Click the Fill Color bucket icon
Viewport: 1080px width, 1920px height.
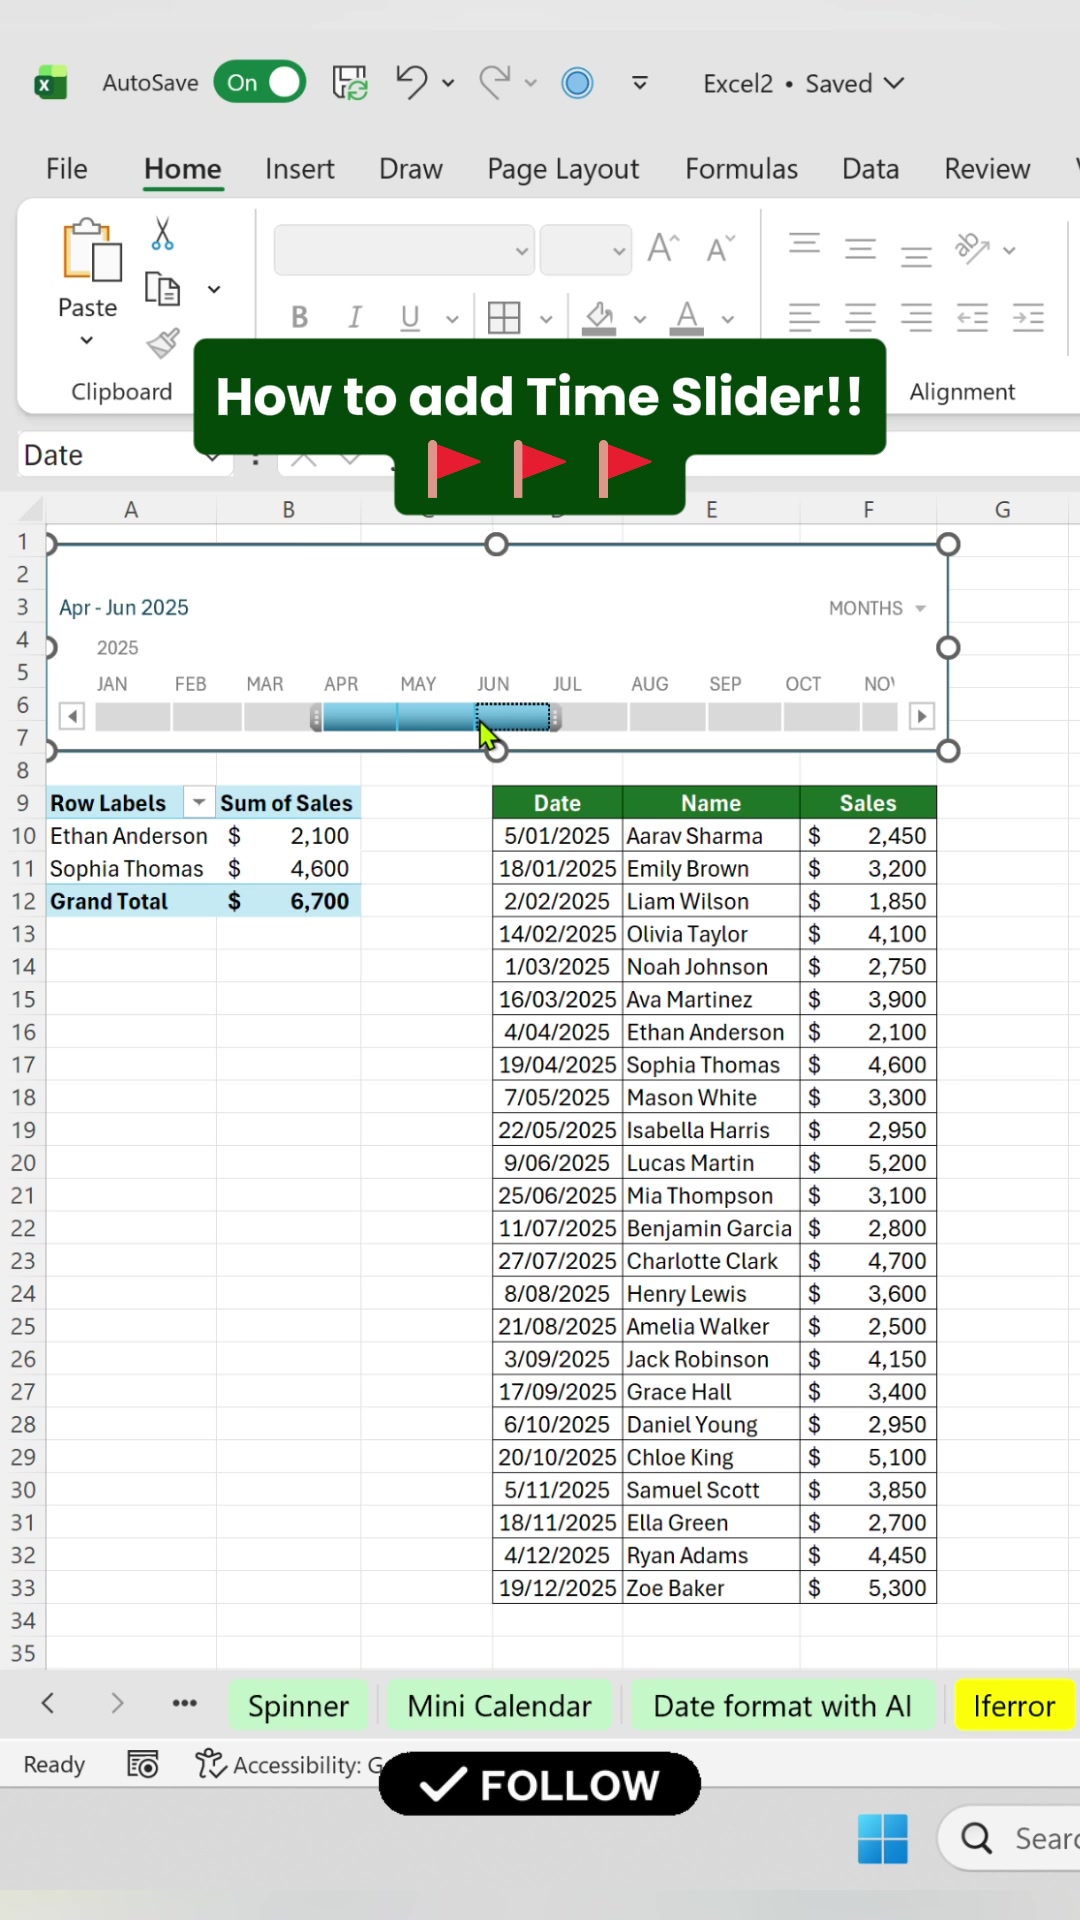coord(599,318)
